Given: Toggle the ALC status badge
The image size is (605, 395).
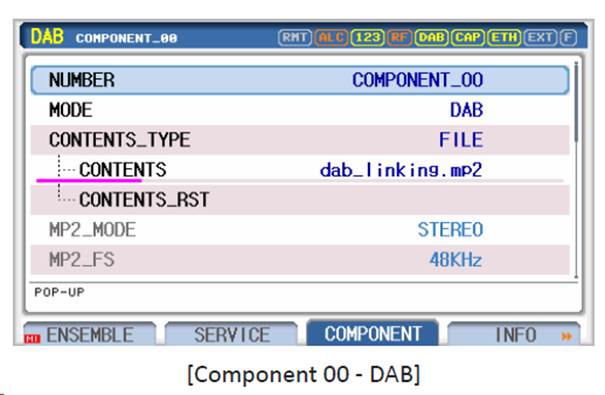Looking at the screenshot, I should pyautogui.click(x=331, y=37).
